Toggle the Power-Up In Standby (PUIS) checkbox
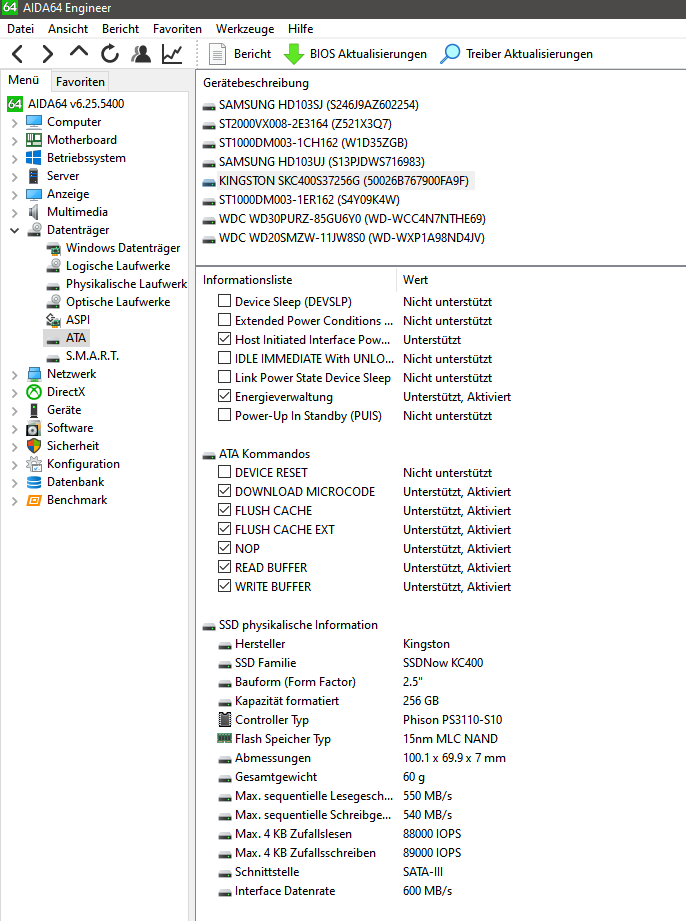The width and height of the screenshot is (686, 921). (224, 415)
